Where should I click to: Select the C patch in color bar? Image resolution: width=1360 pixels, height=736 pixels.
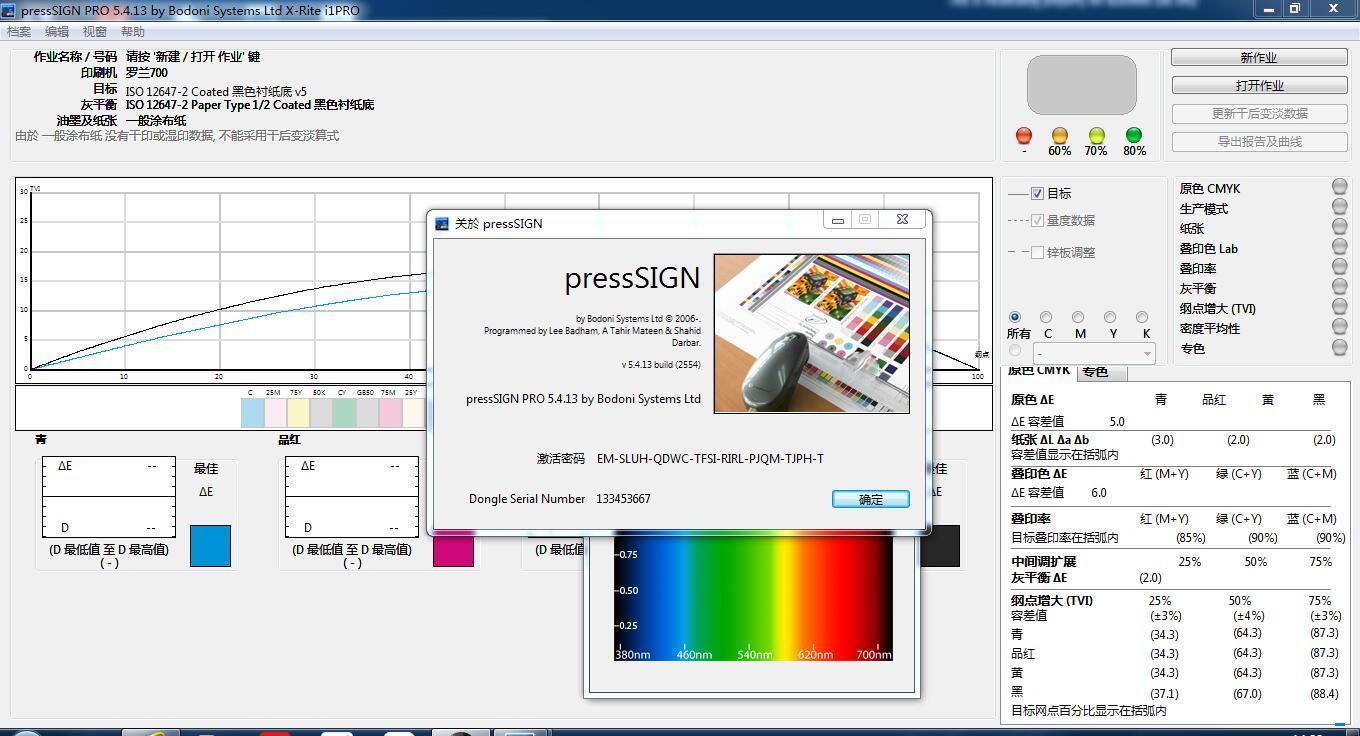pos(252,412)
